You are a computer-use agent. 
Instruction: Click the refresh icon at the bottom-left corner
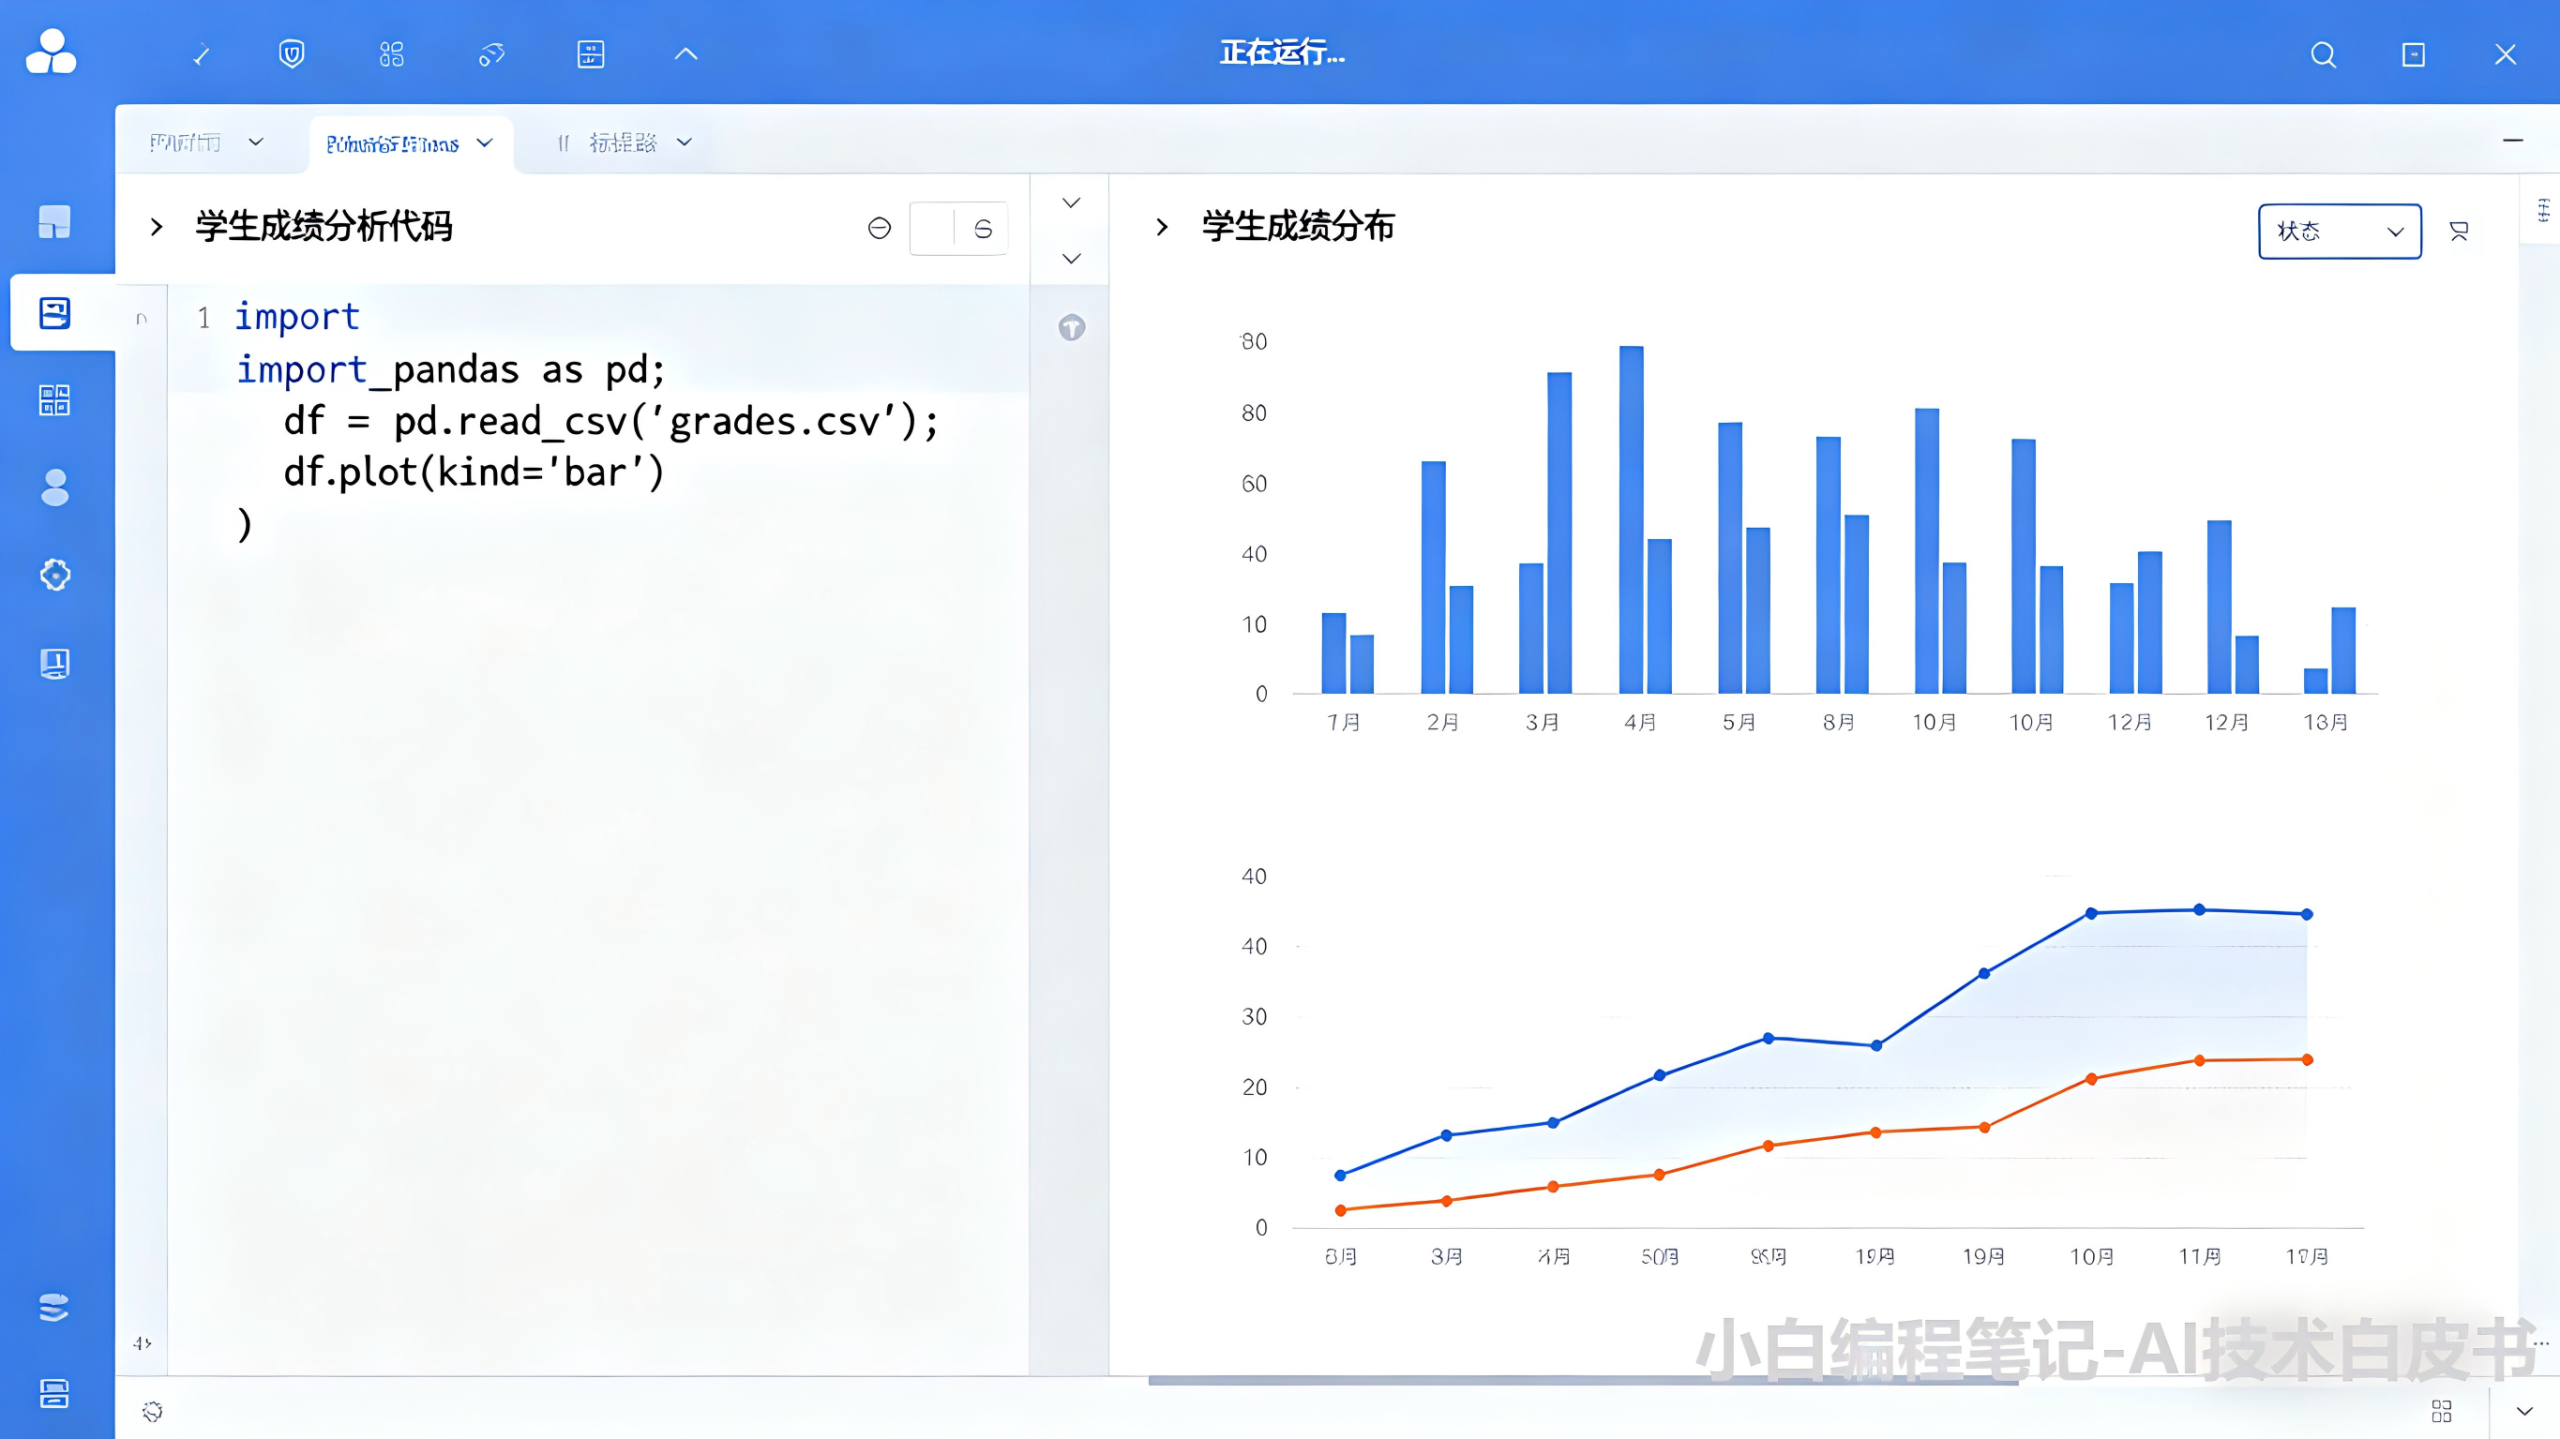click(152, 1411)
